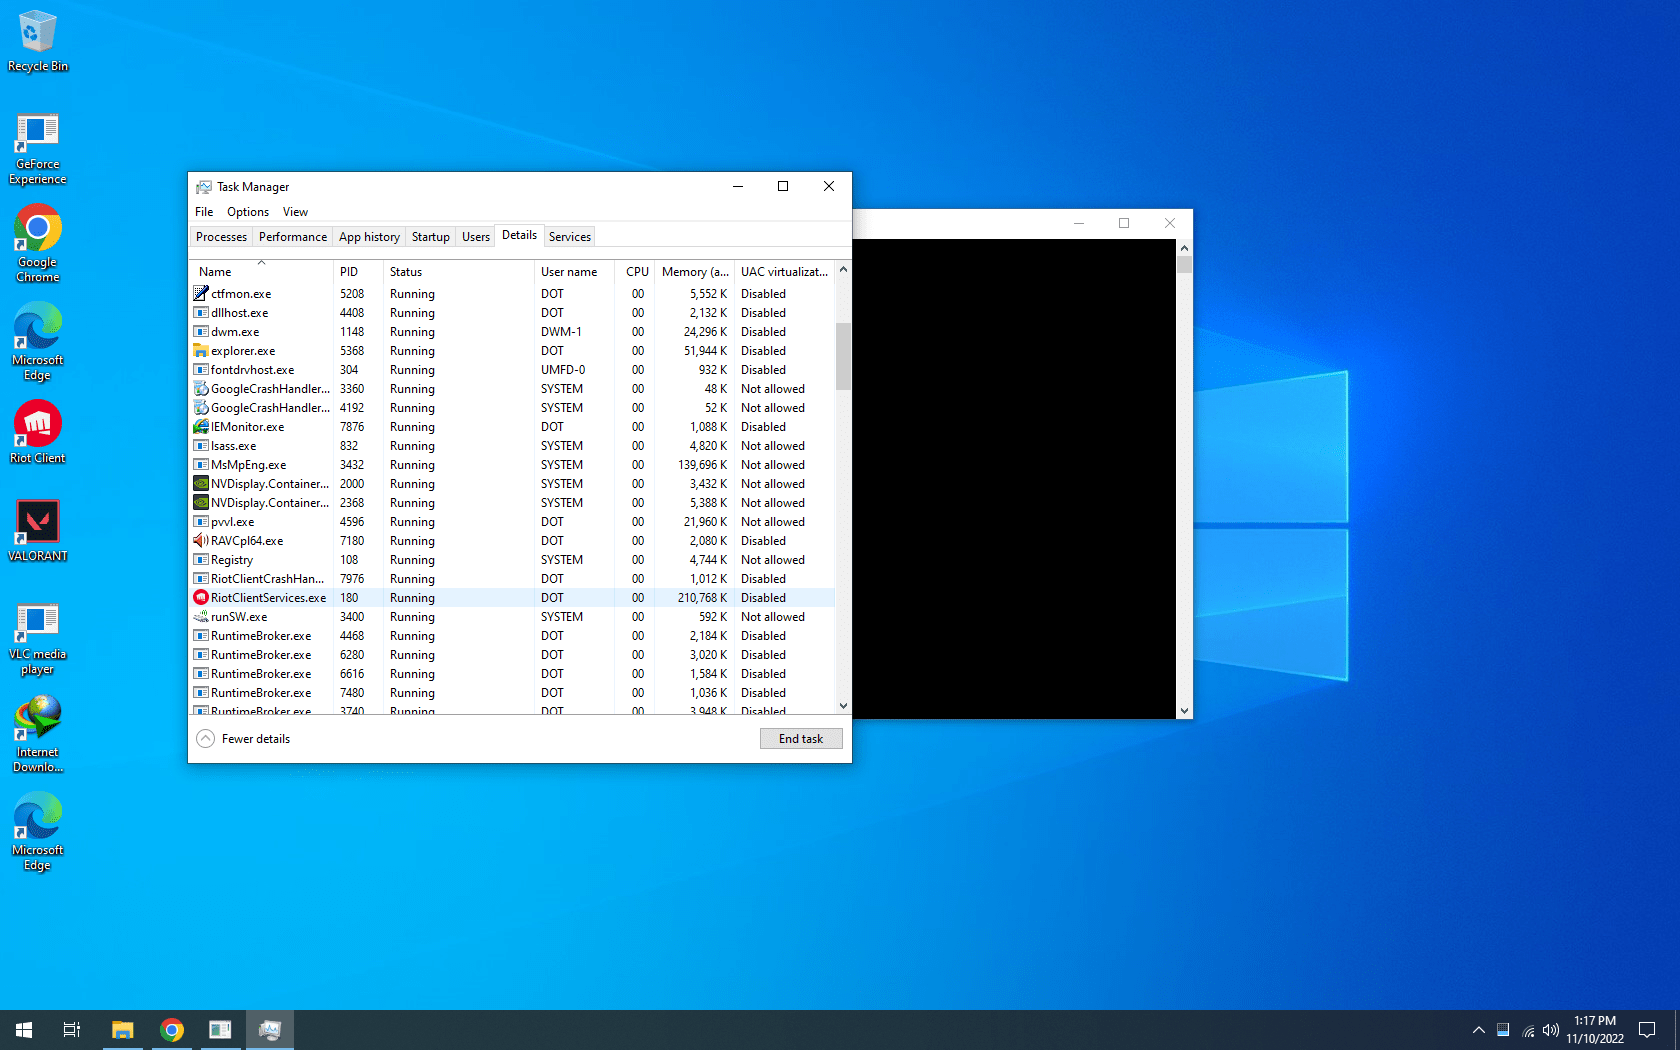Click the Task Manager title bar icon
The height and width of the screenshot is (1050, 1680).
tap(204, 187)
